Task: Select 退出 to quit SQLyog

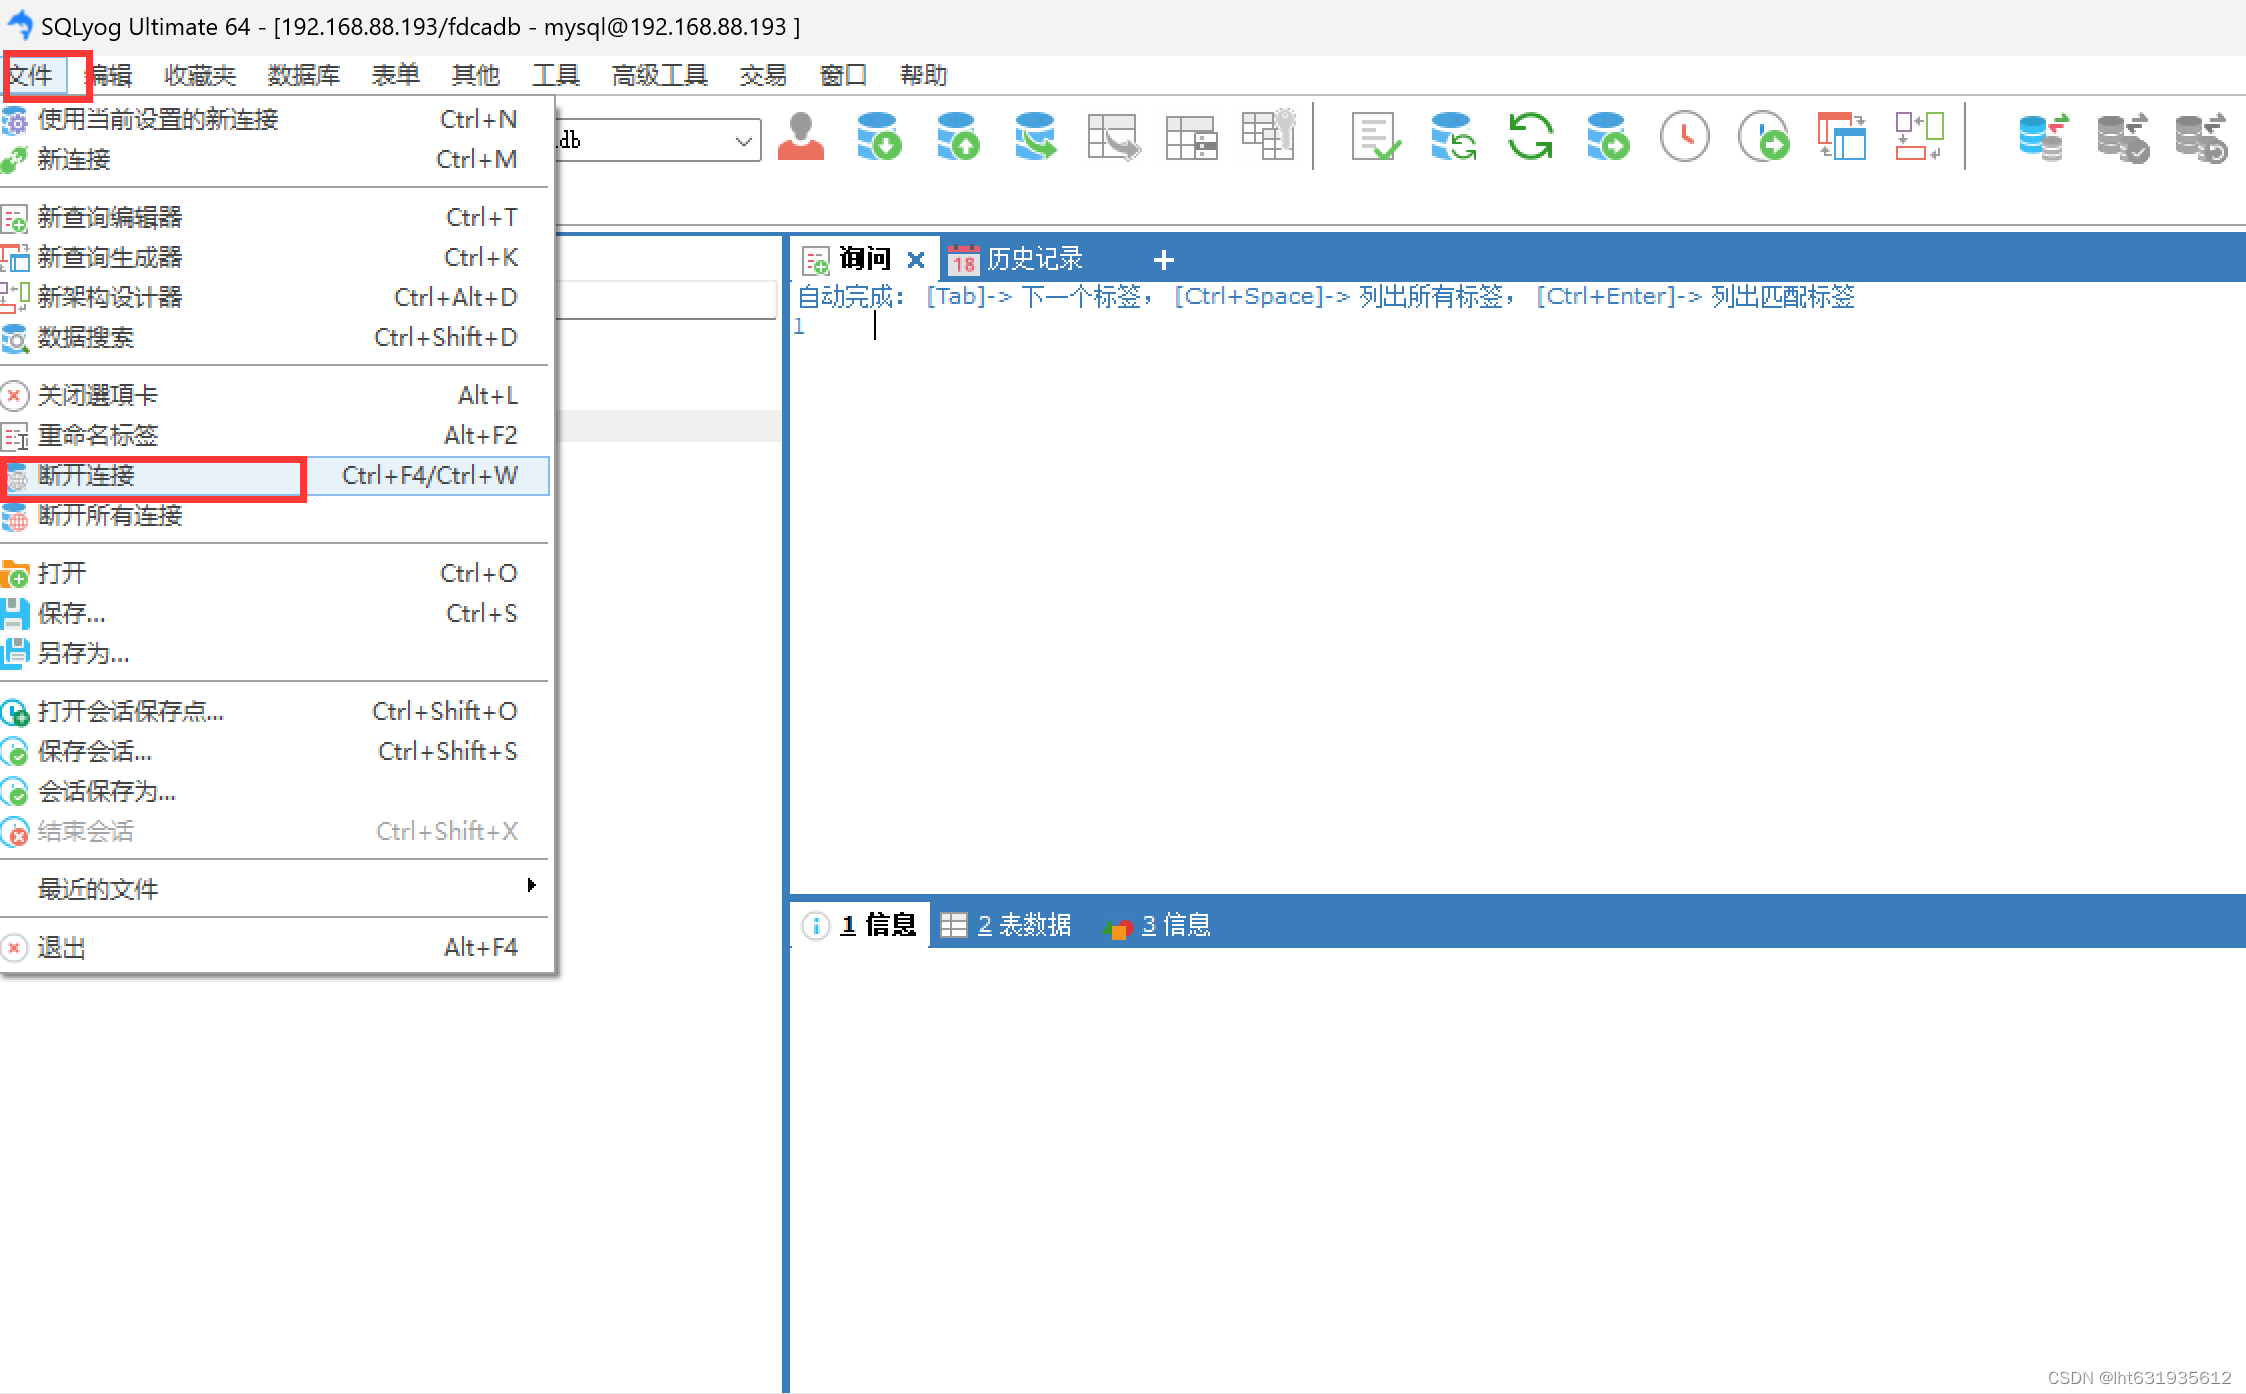Action: click(62, 947)
